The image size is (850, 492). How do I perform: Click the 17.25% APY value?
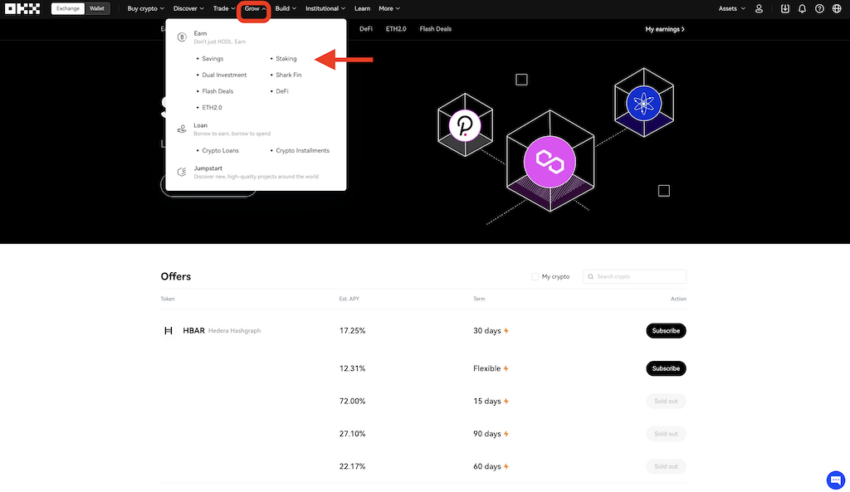pyautogui.click(x=352, y=331)
